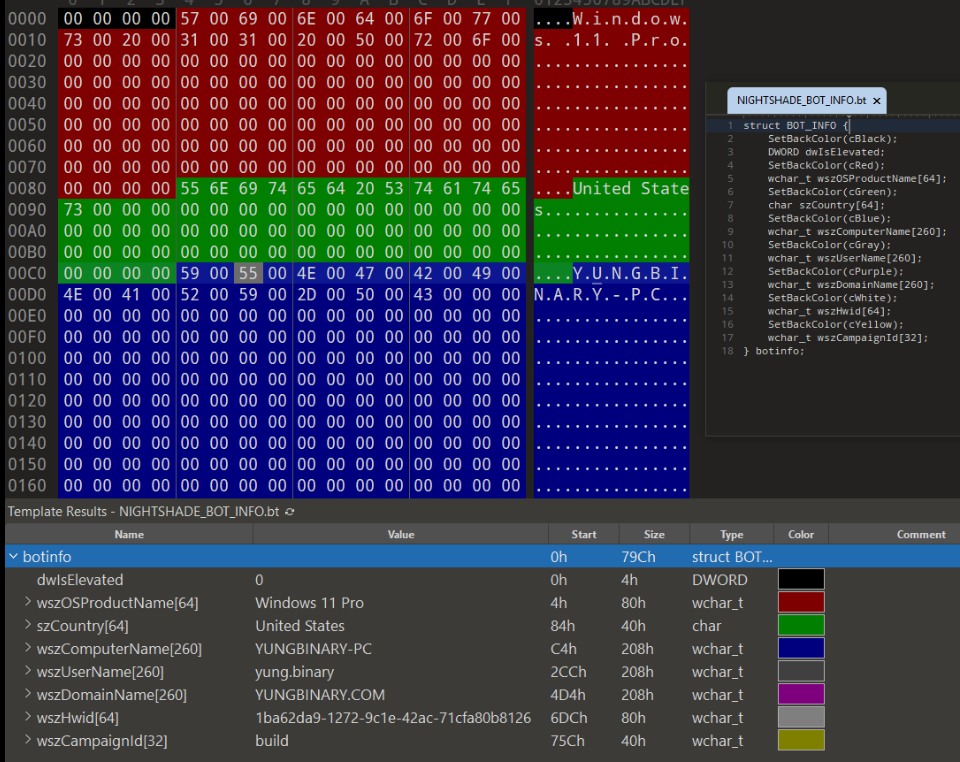The height and width of the screenshot is (762, 960).
Task: Sort results by the Size column header
Action: pos(654,534)
